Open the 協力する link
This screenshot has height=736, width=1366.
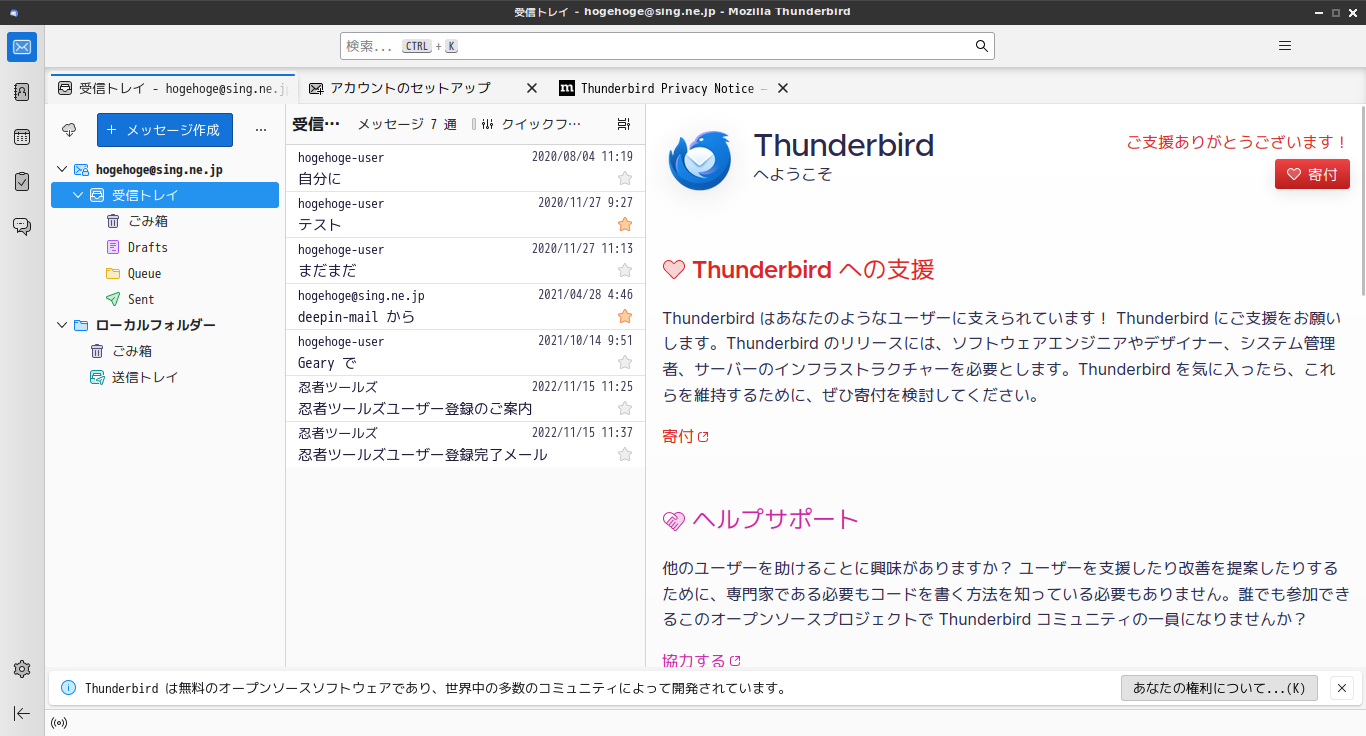[701, 660]
